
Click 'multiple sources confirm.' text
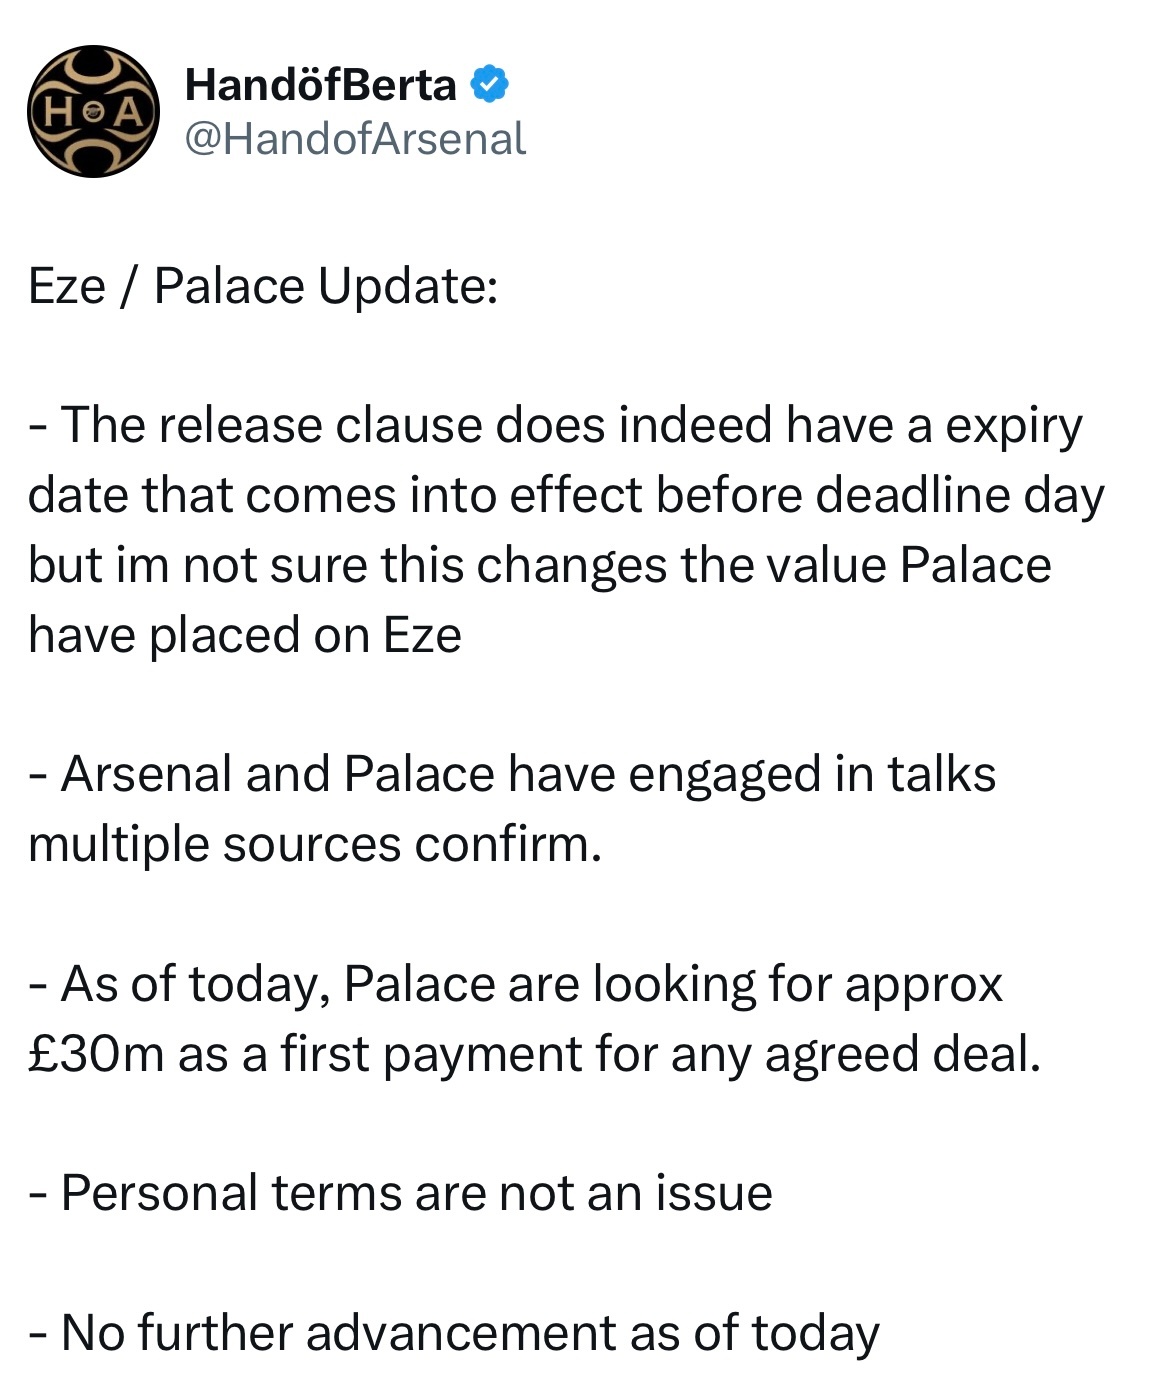coord(315,845)
